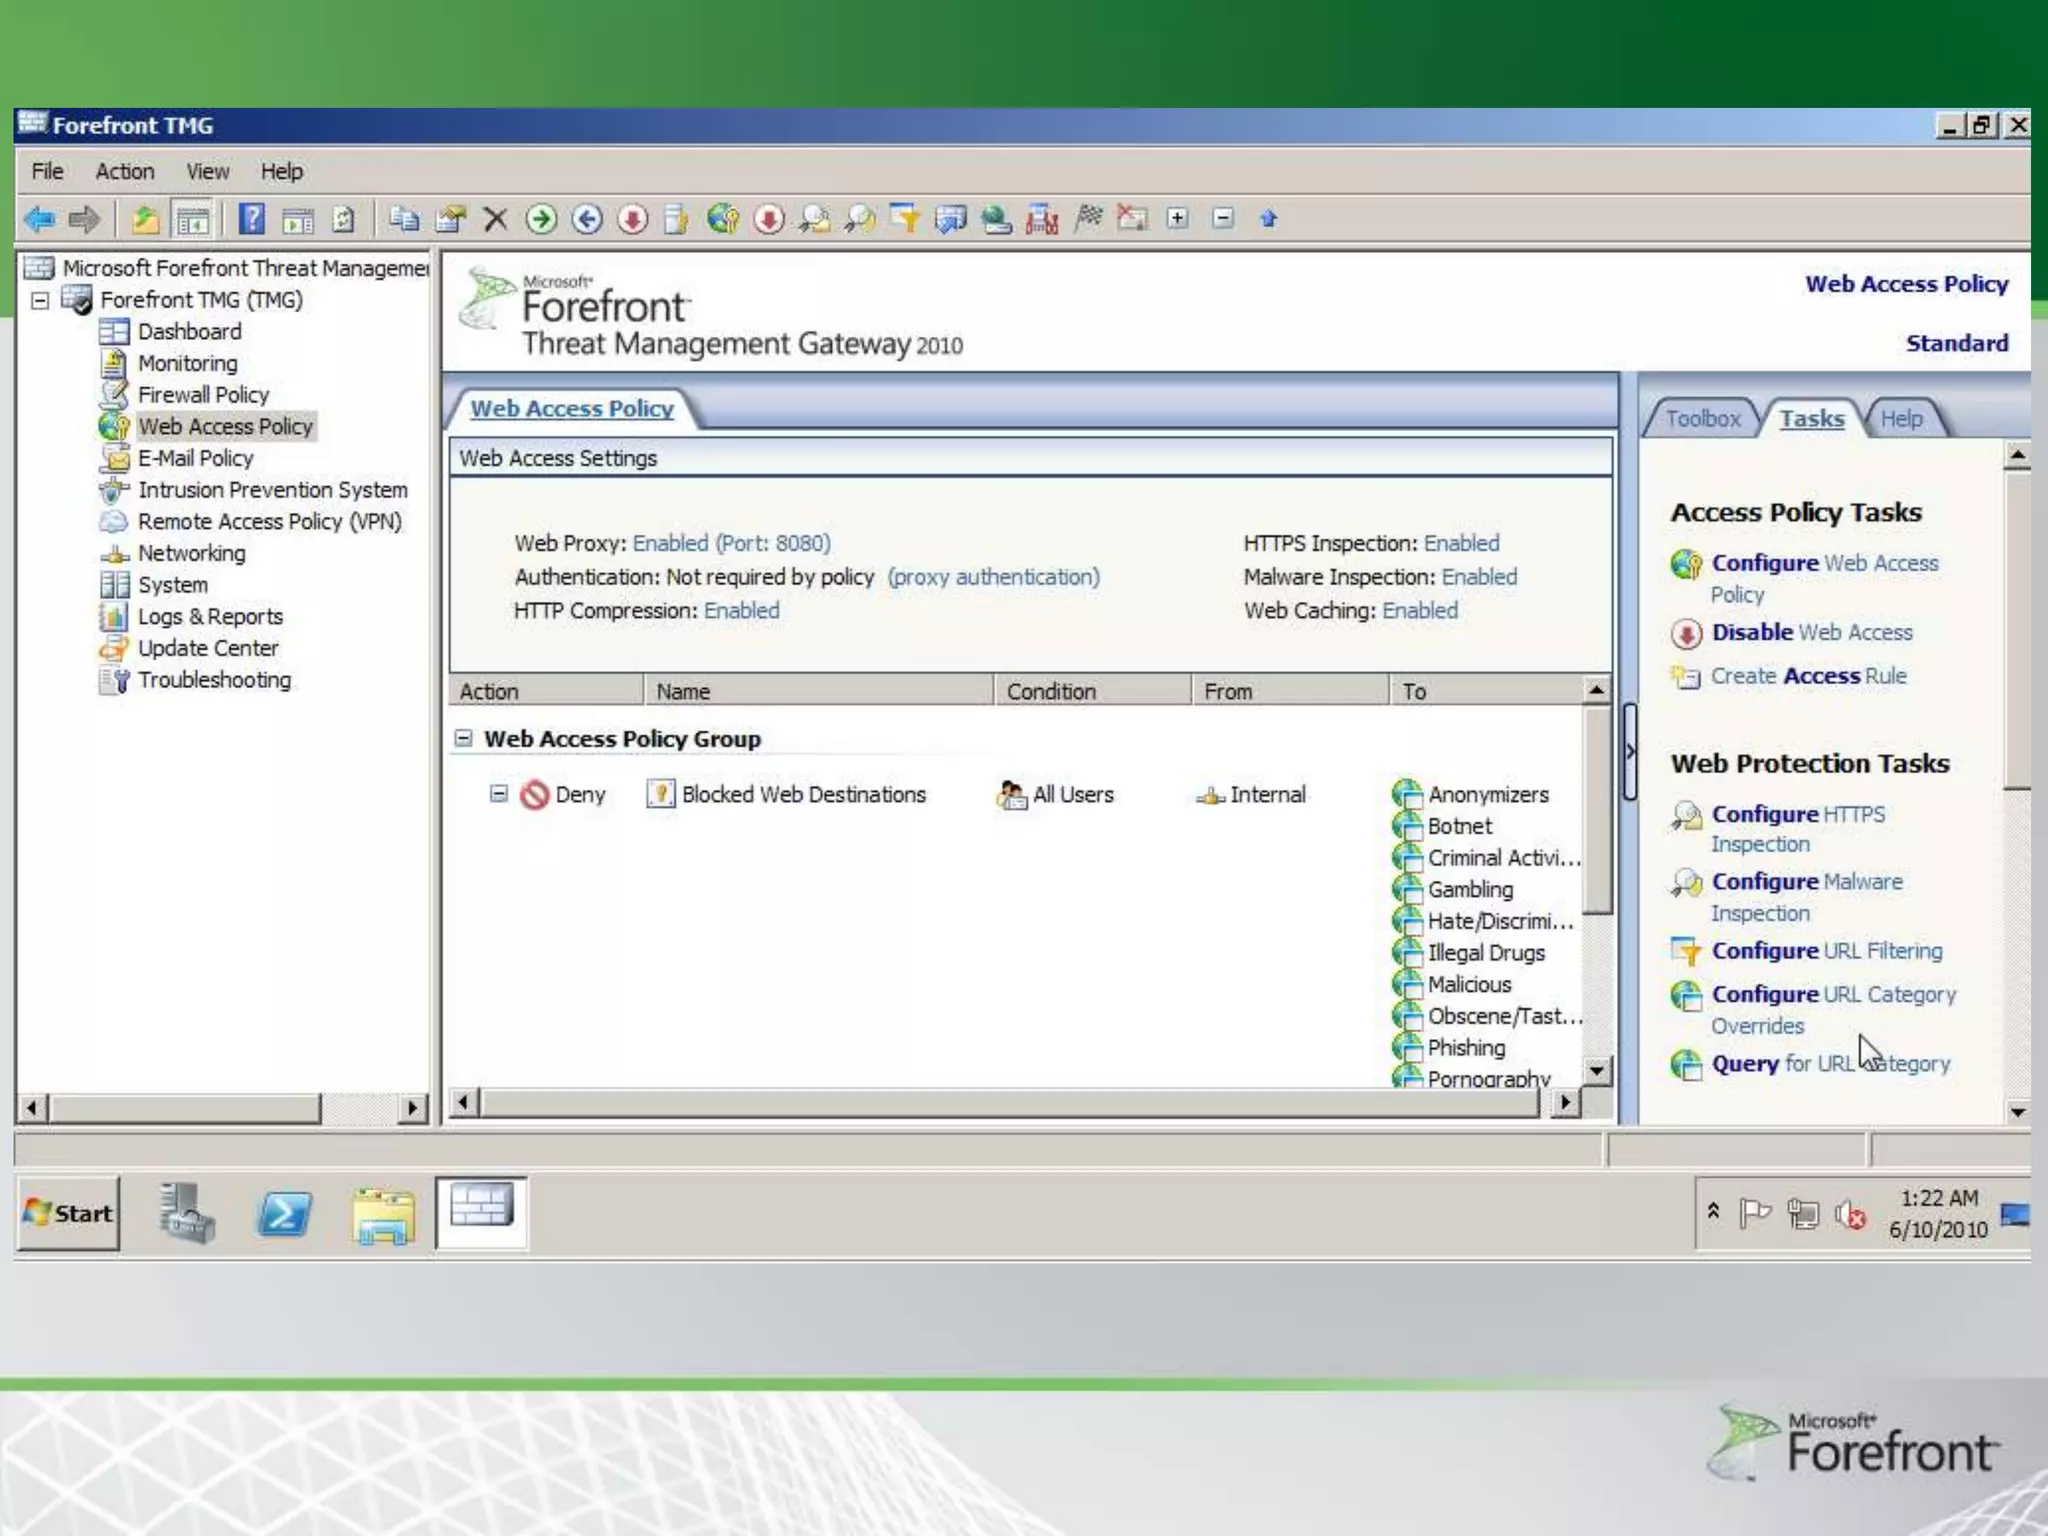Click the Configure URL Filtering funnel icon

pyautogui.click(x=1686, y=951)
